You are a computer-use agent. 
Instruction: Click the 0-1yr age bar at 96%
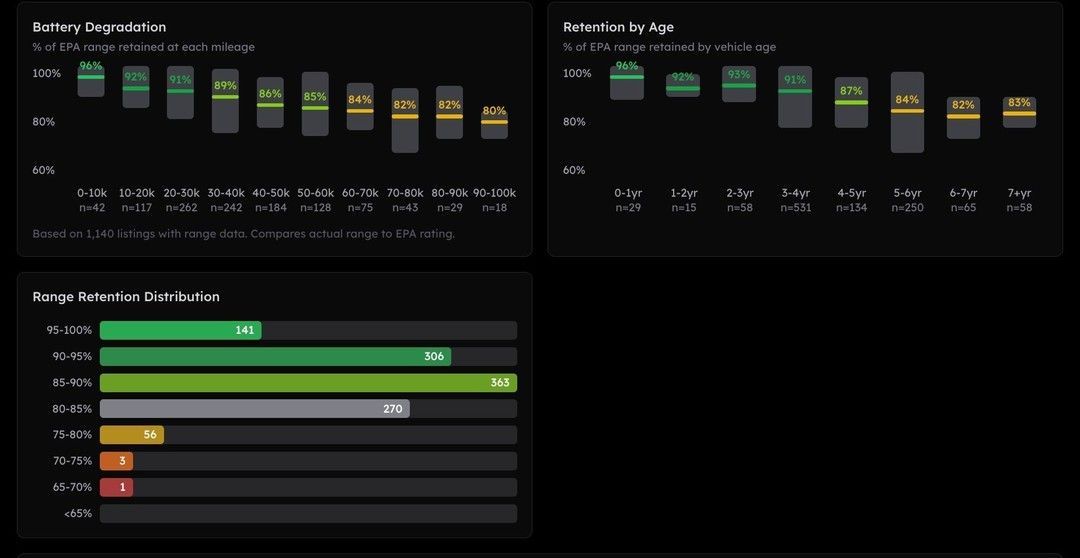pyautogui.click(x=627, y=82)
